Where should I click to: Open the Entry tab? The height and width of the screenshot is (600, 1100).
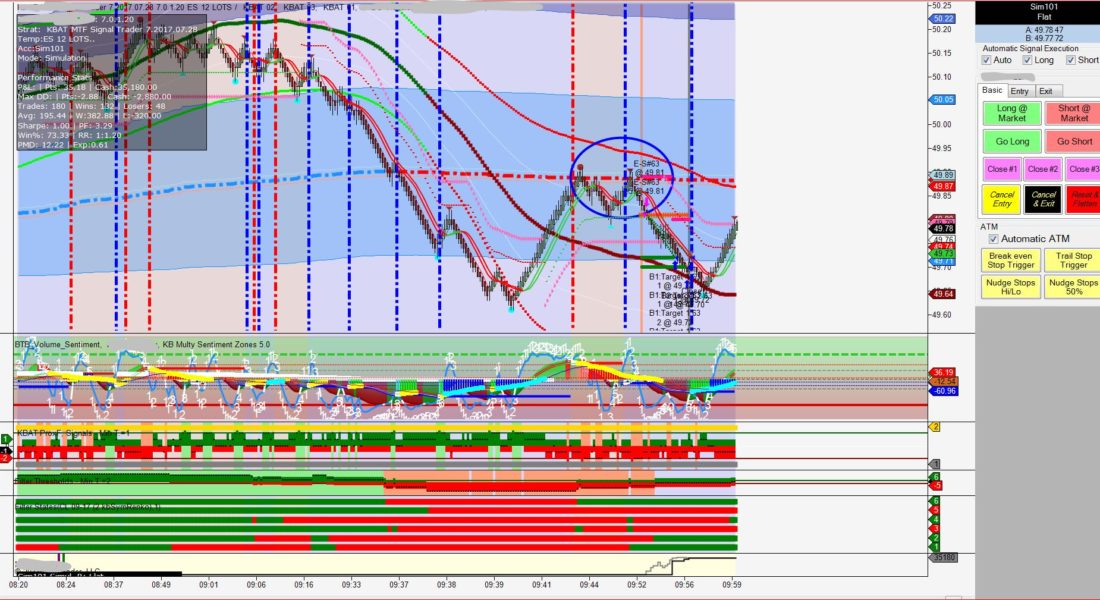pyautogui.click(x=1019, y=91)
